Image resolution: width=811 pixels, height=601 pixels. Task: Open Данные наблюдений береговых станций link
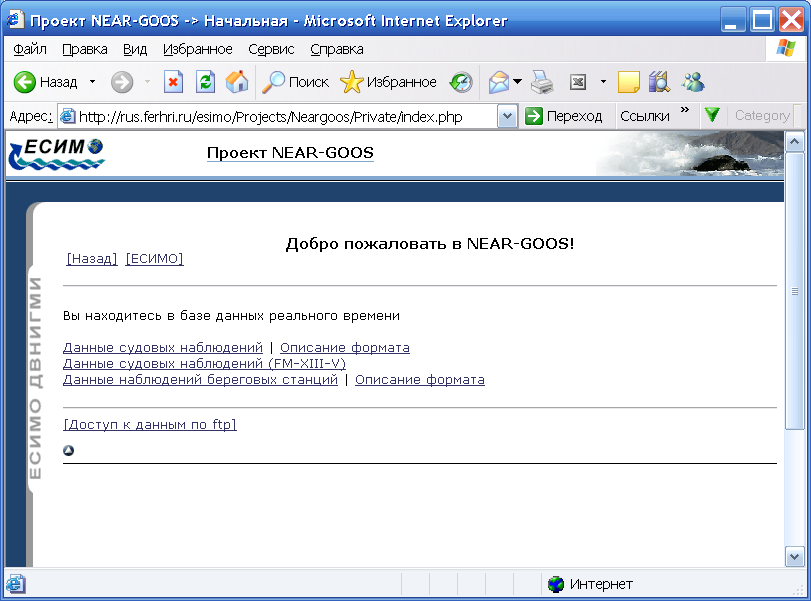pyautogui.click(x=200, y=380)
